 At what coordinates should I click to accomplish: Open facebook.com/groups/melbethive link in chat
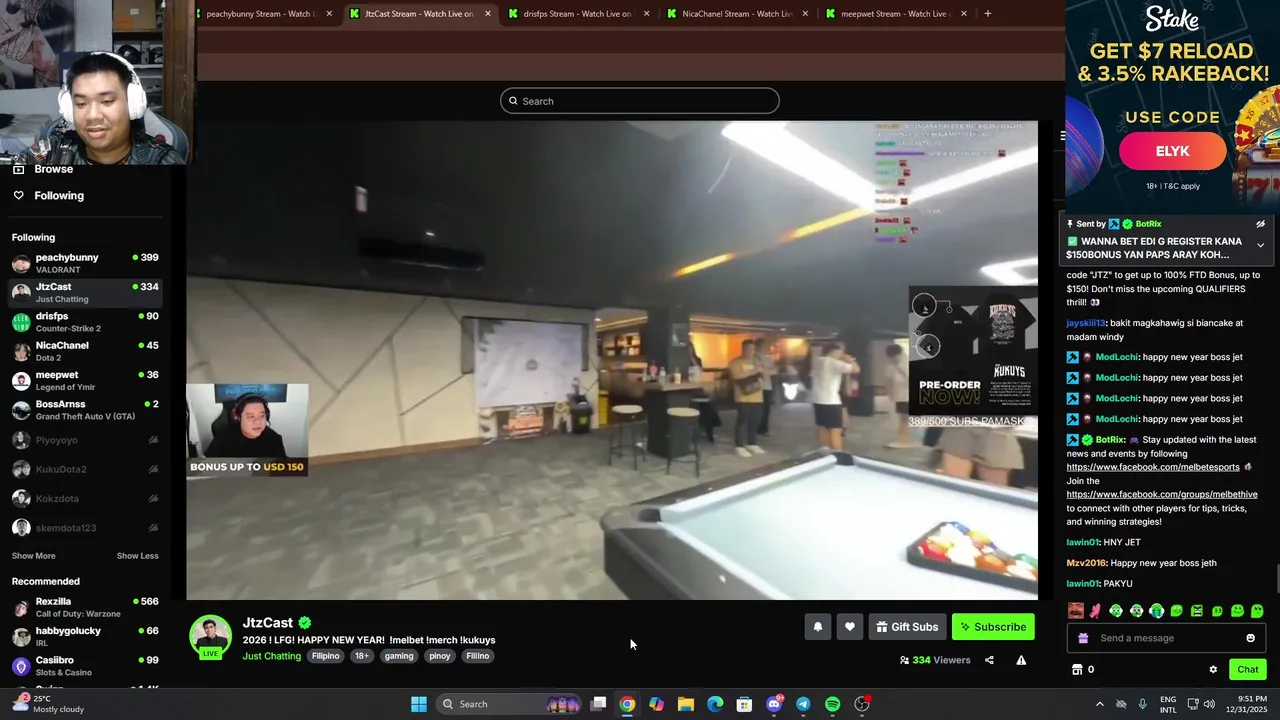[1162, 494]
